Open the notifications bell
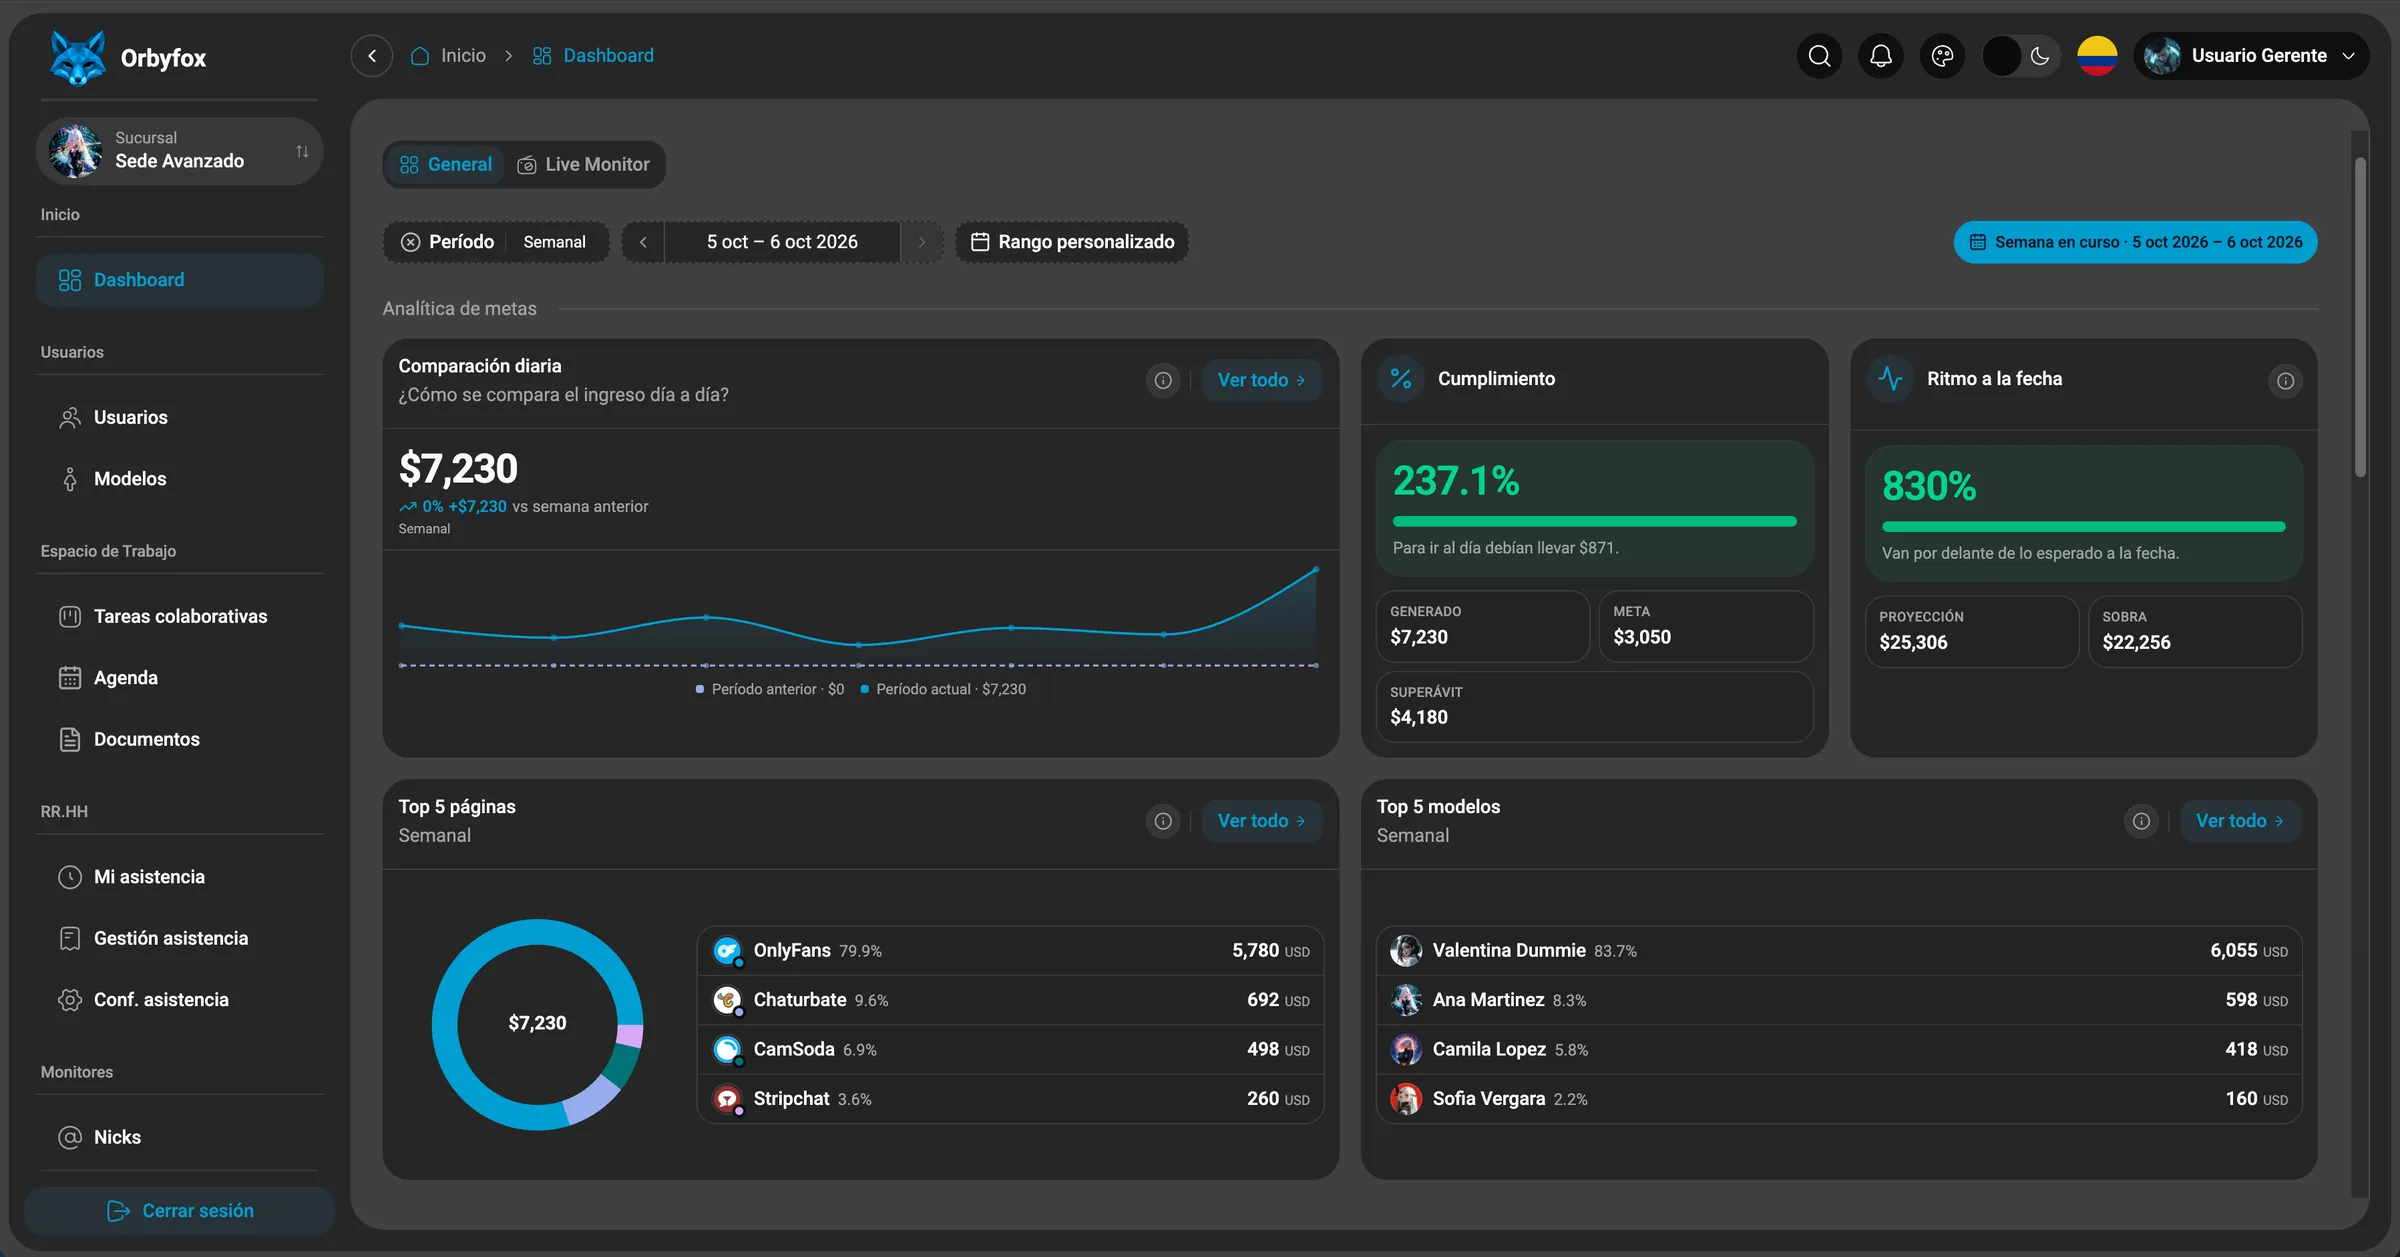The width and height of the screenshot is (2400, 1257). click(1881, 56)
